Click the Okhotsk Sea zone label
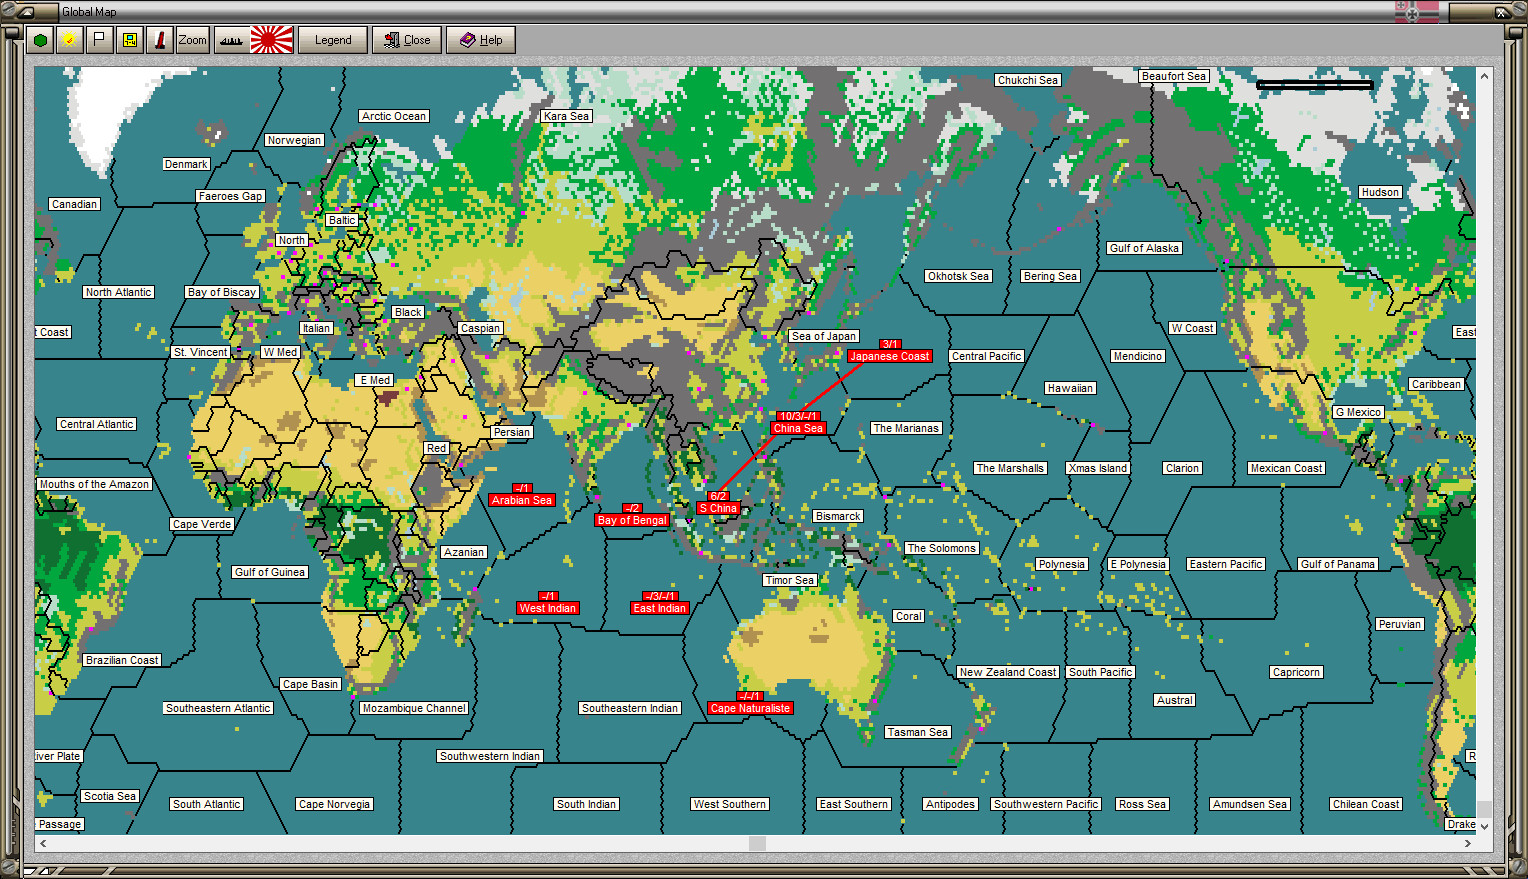 (958, 276)
